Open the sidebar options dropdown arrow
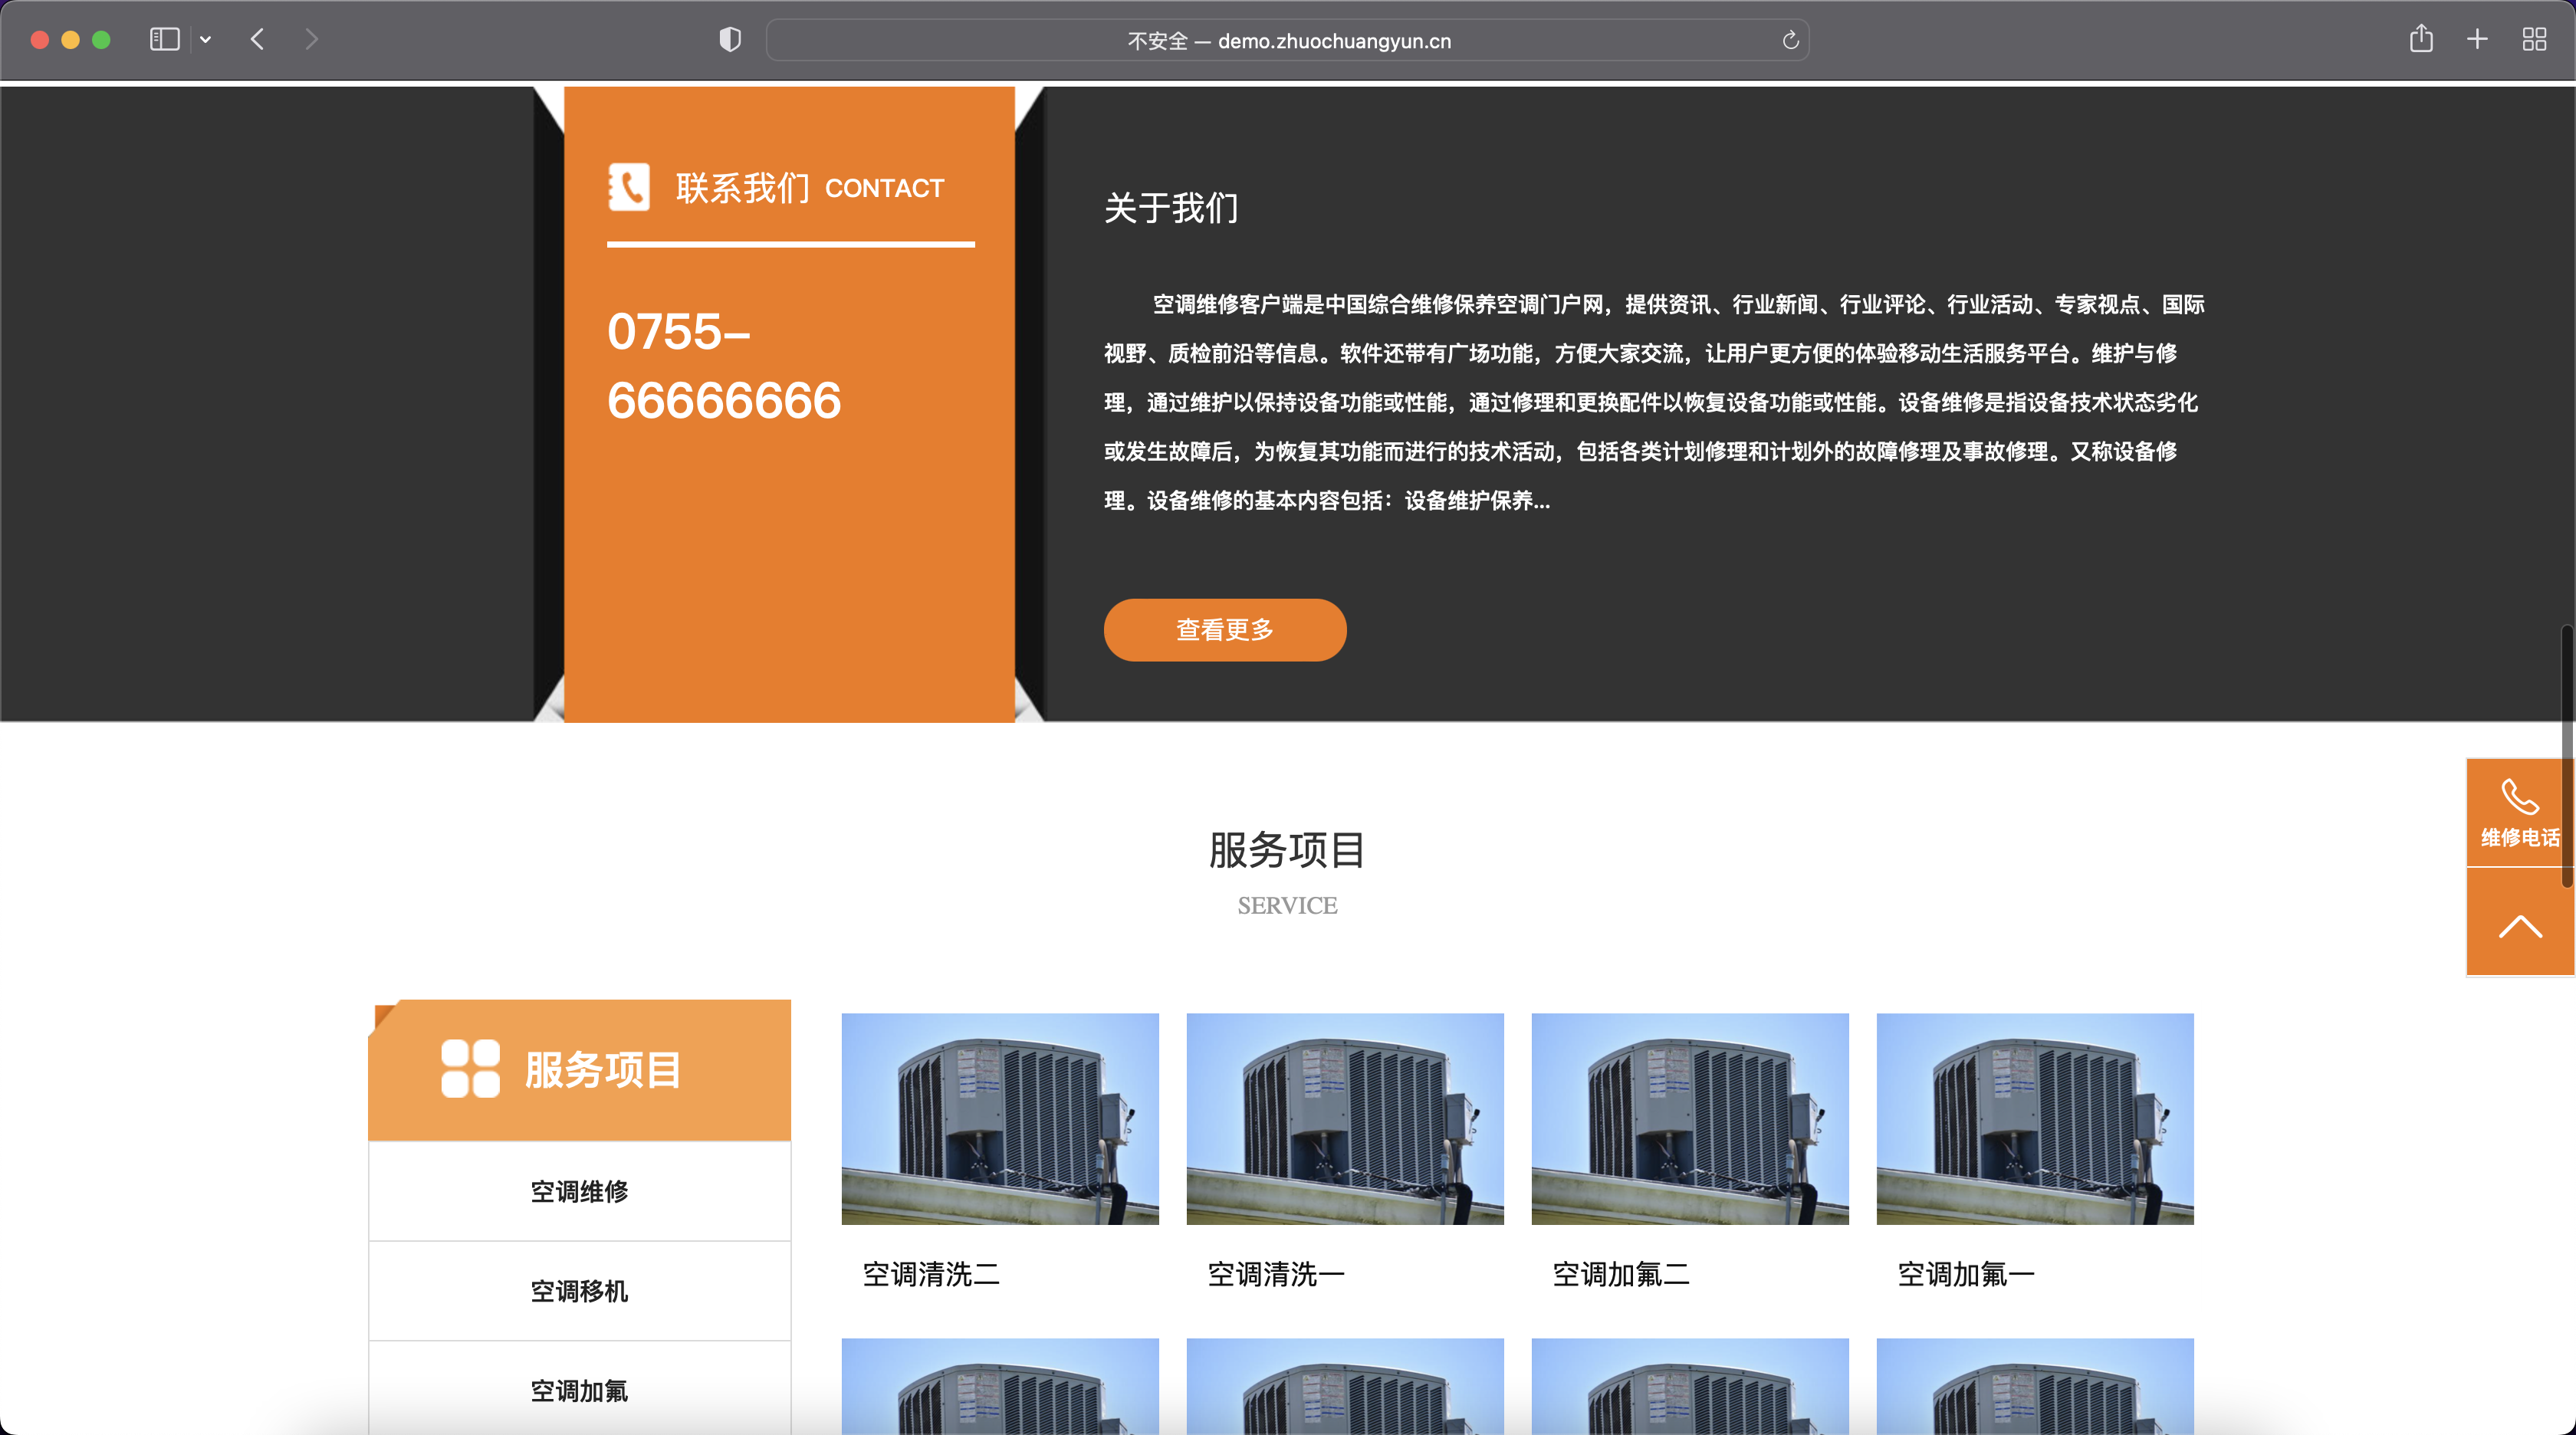This screenshot has width=2576, height=1435. pyautogui.click(x=205, y=40)
